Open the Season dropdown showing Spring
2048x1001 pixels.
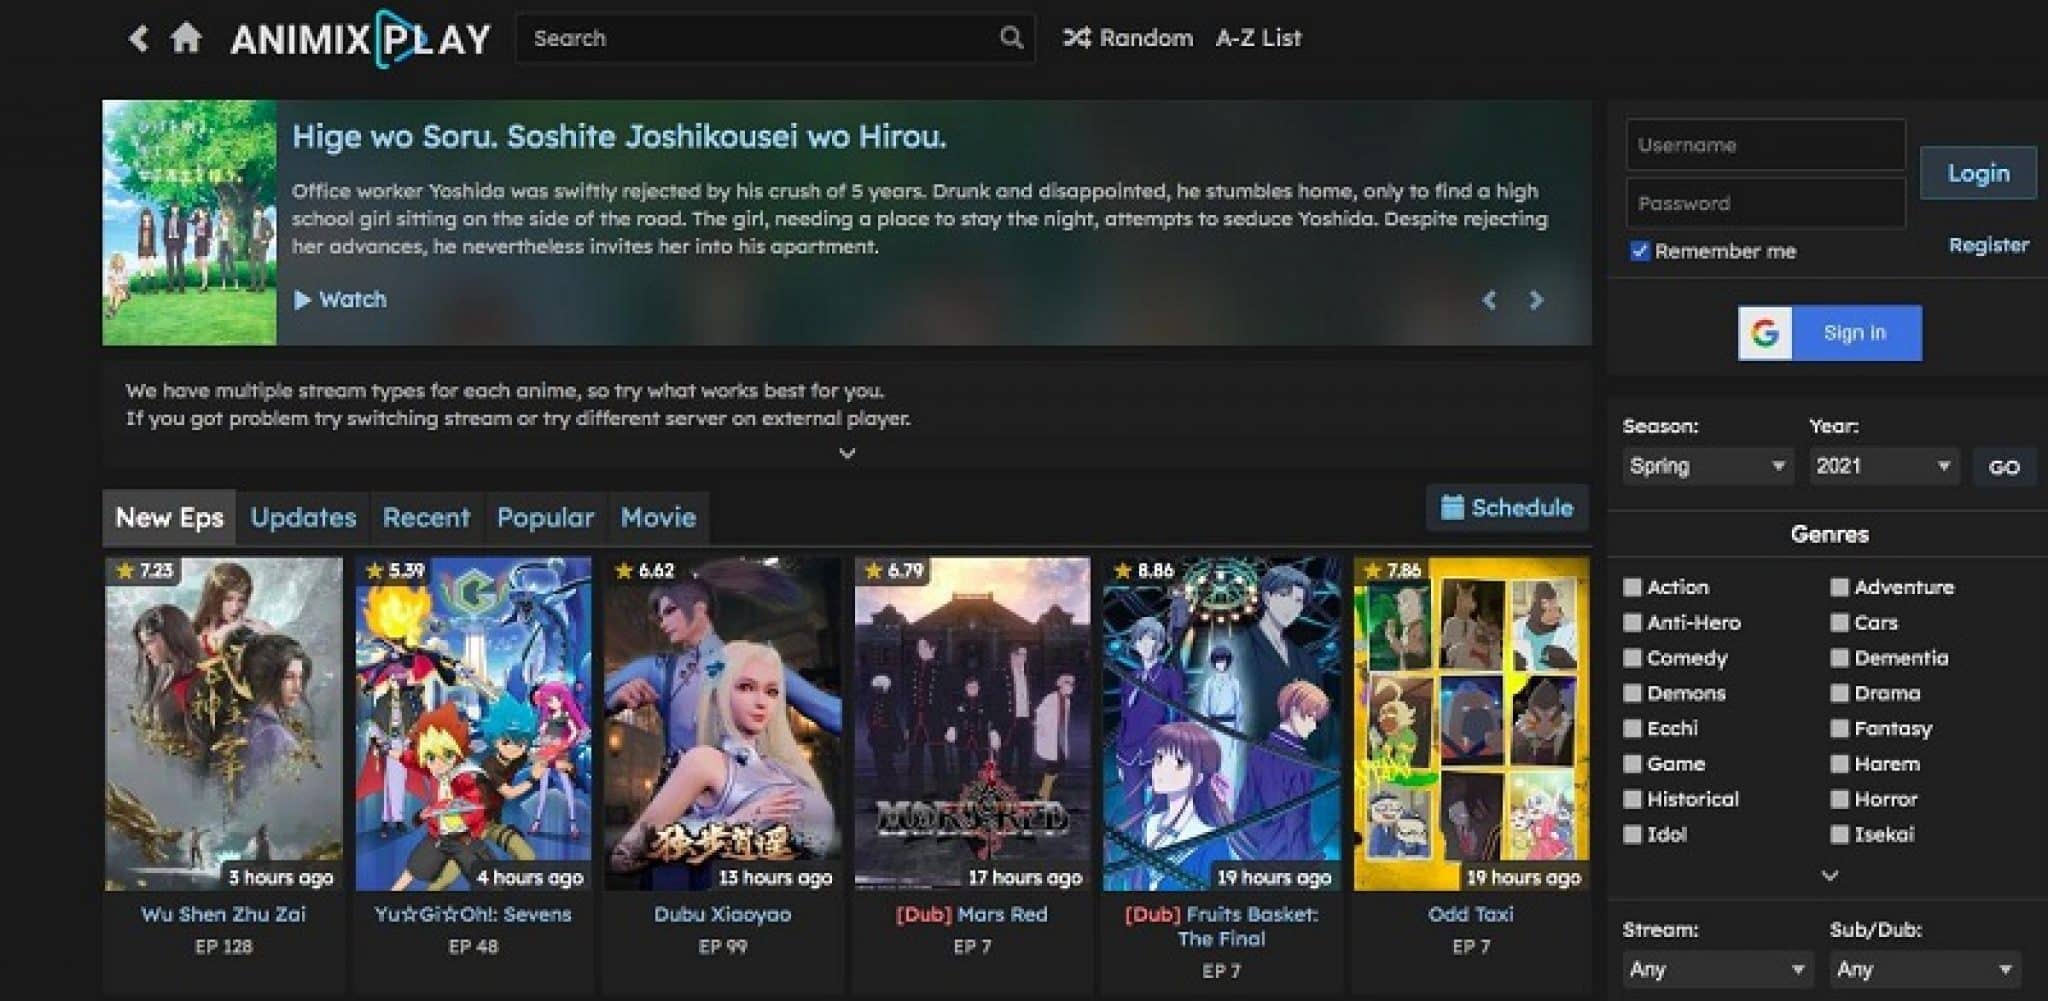click(1707, 466)
